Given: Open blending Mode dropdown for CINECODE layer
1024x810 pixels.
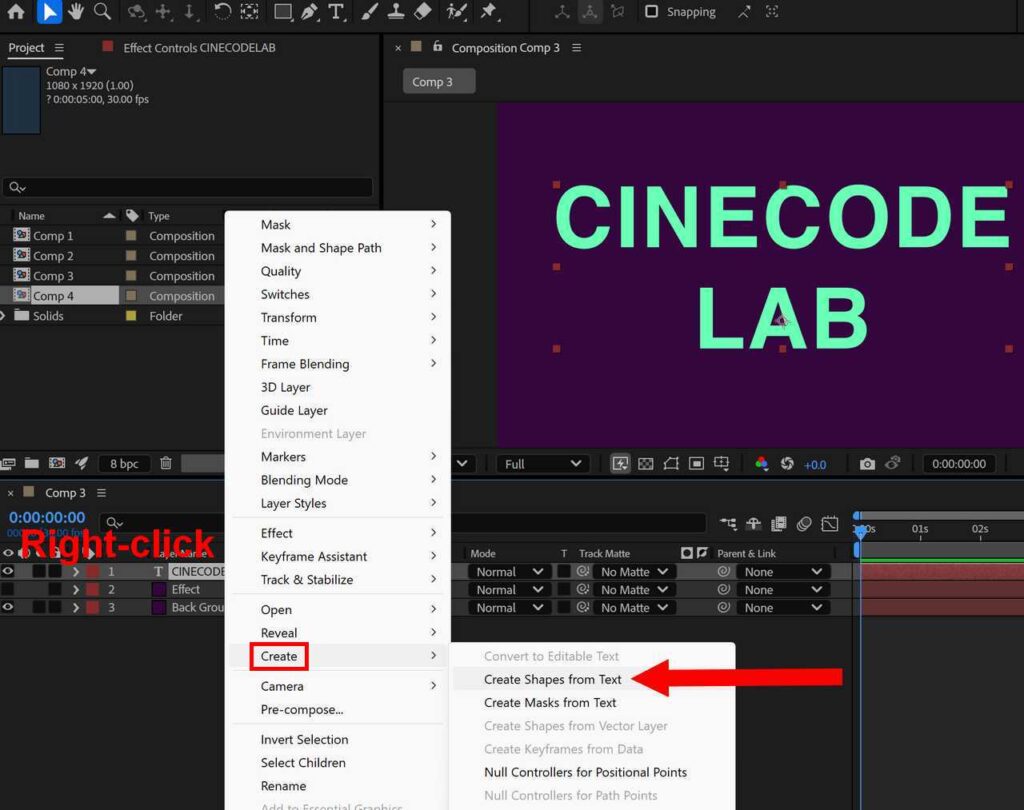Looking at the screenshot, I should pos(508,572).
